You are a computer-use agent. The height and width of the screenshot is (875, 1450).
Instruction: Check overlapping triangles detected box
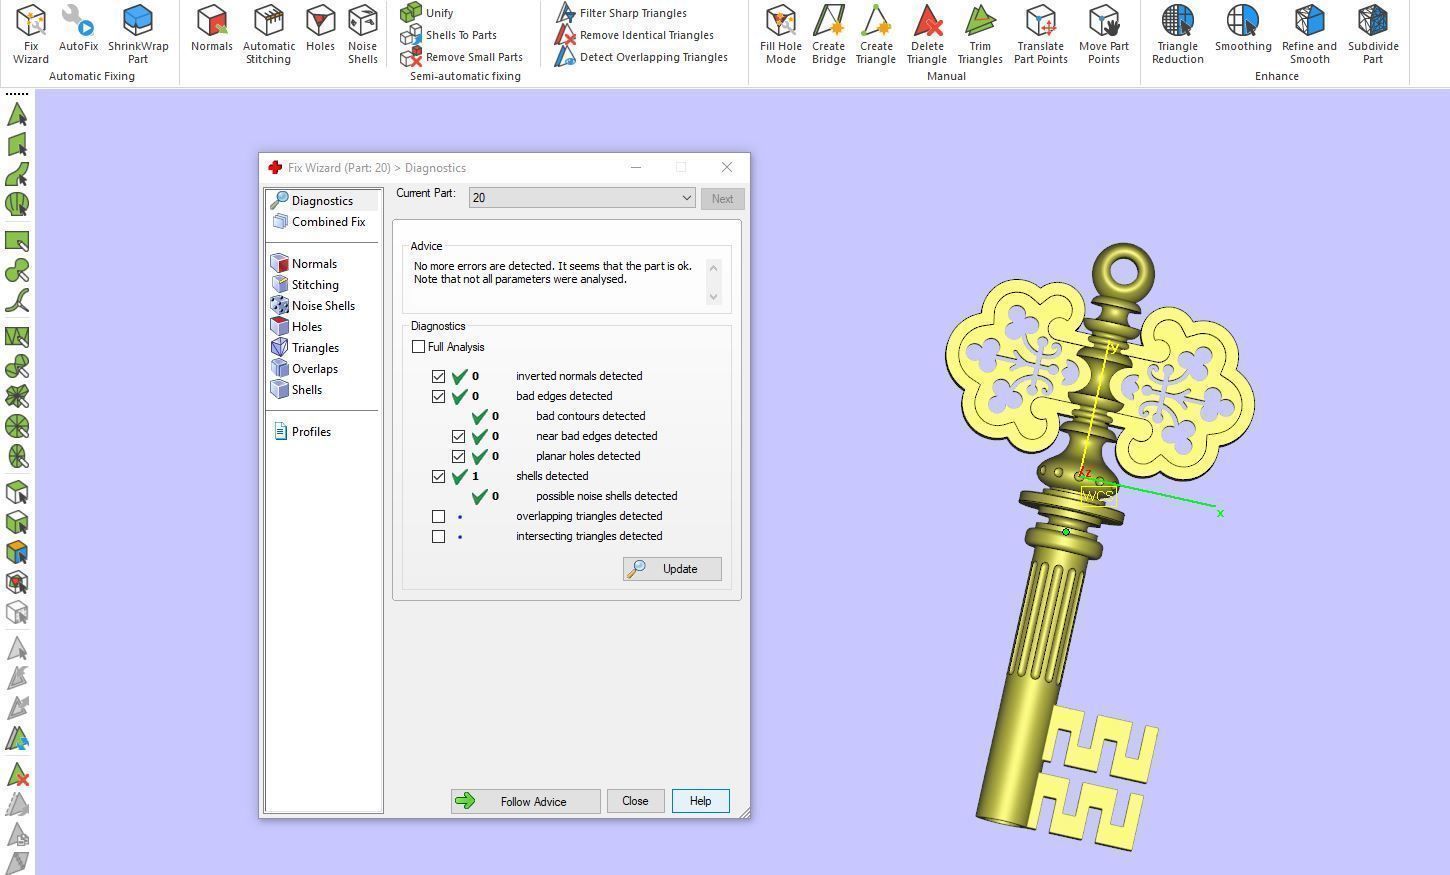coord(439,517)
